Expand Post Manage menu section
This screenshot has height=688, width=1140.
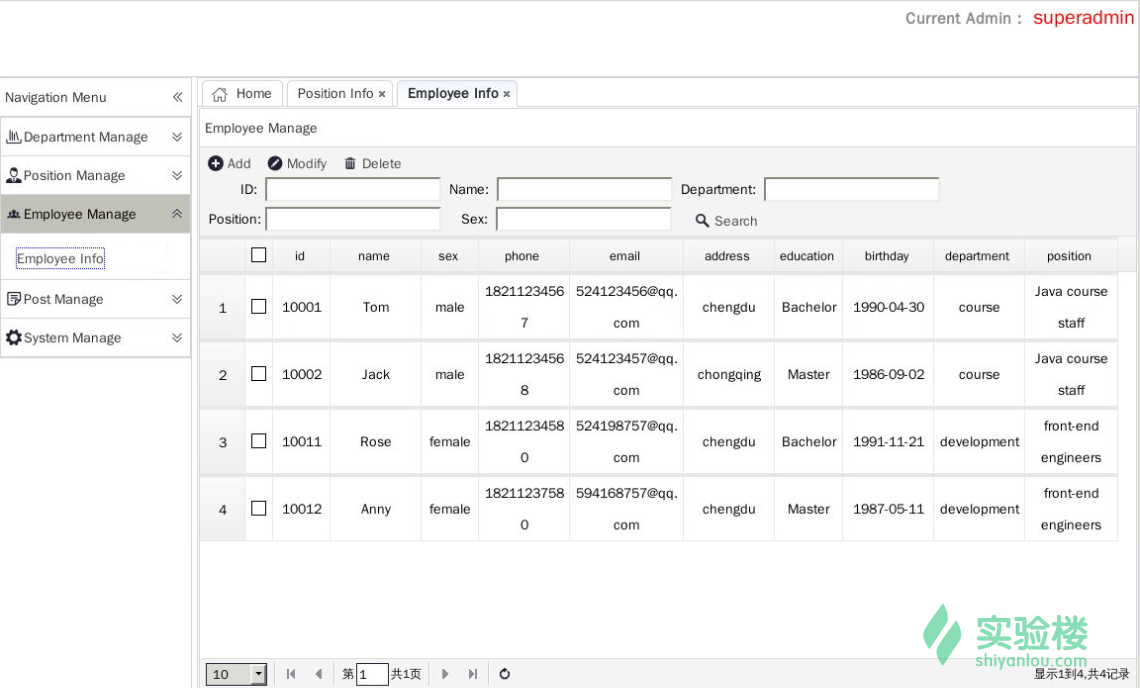pyautogui.click(x=177, y=298)
